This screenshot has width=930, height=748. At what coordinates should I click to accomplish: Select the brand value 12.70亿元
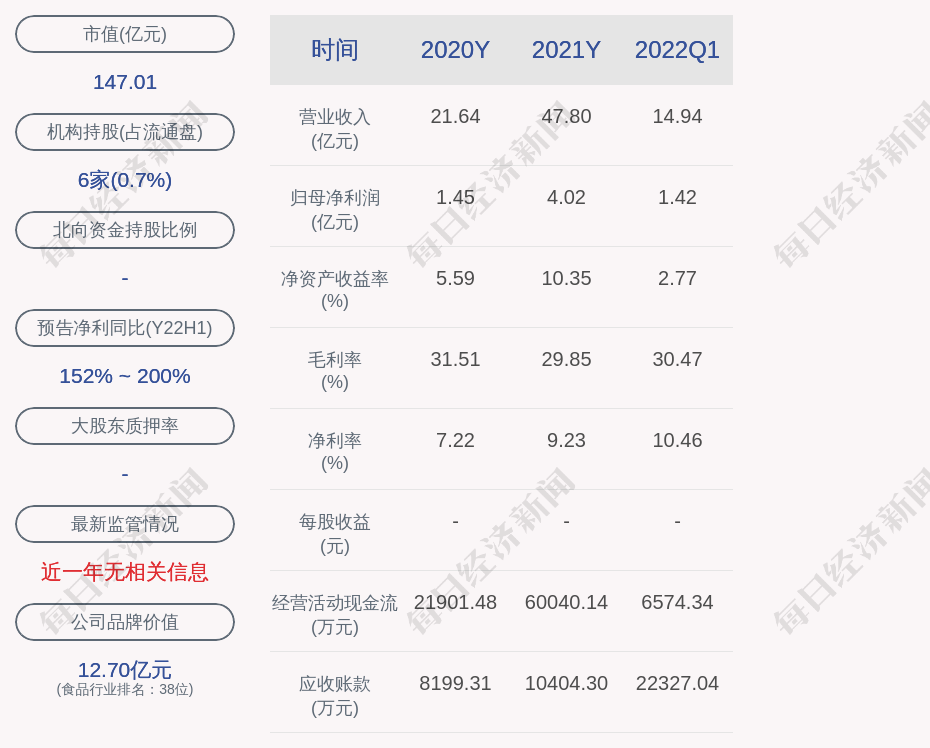pos(125,670)
